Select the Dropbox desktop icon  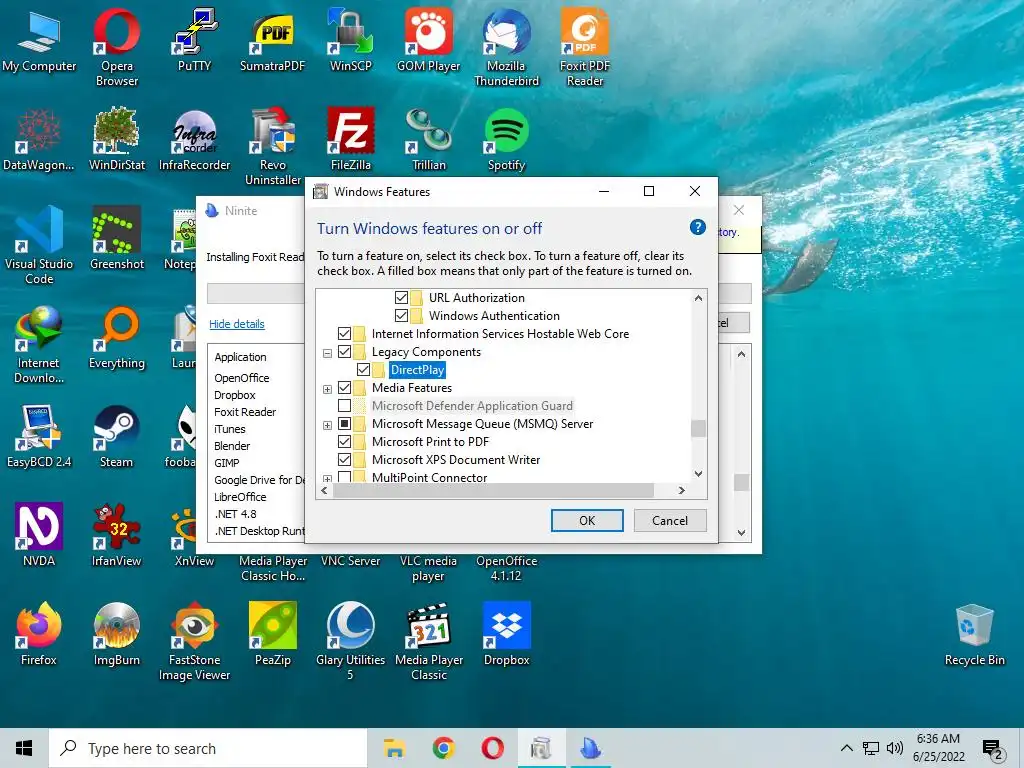[506, 635]
